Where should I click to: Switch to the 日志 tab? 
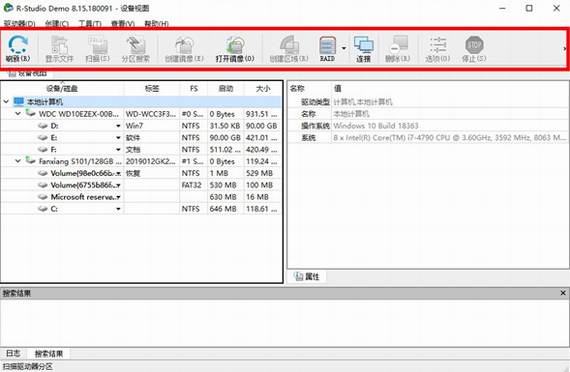tap(13, 353)
